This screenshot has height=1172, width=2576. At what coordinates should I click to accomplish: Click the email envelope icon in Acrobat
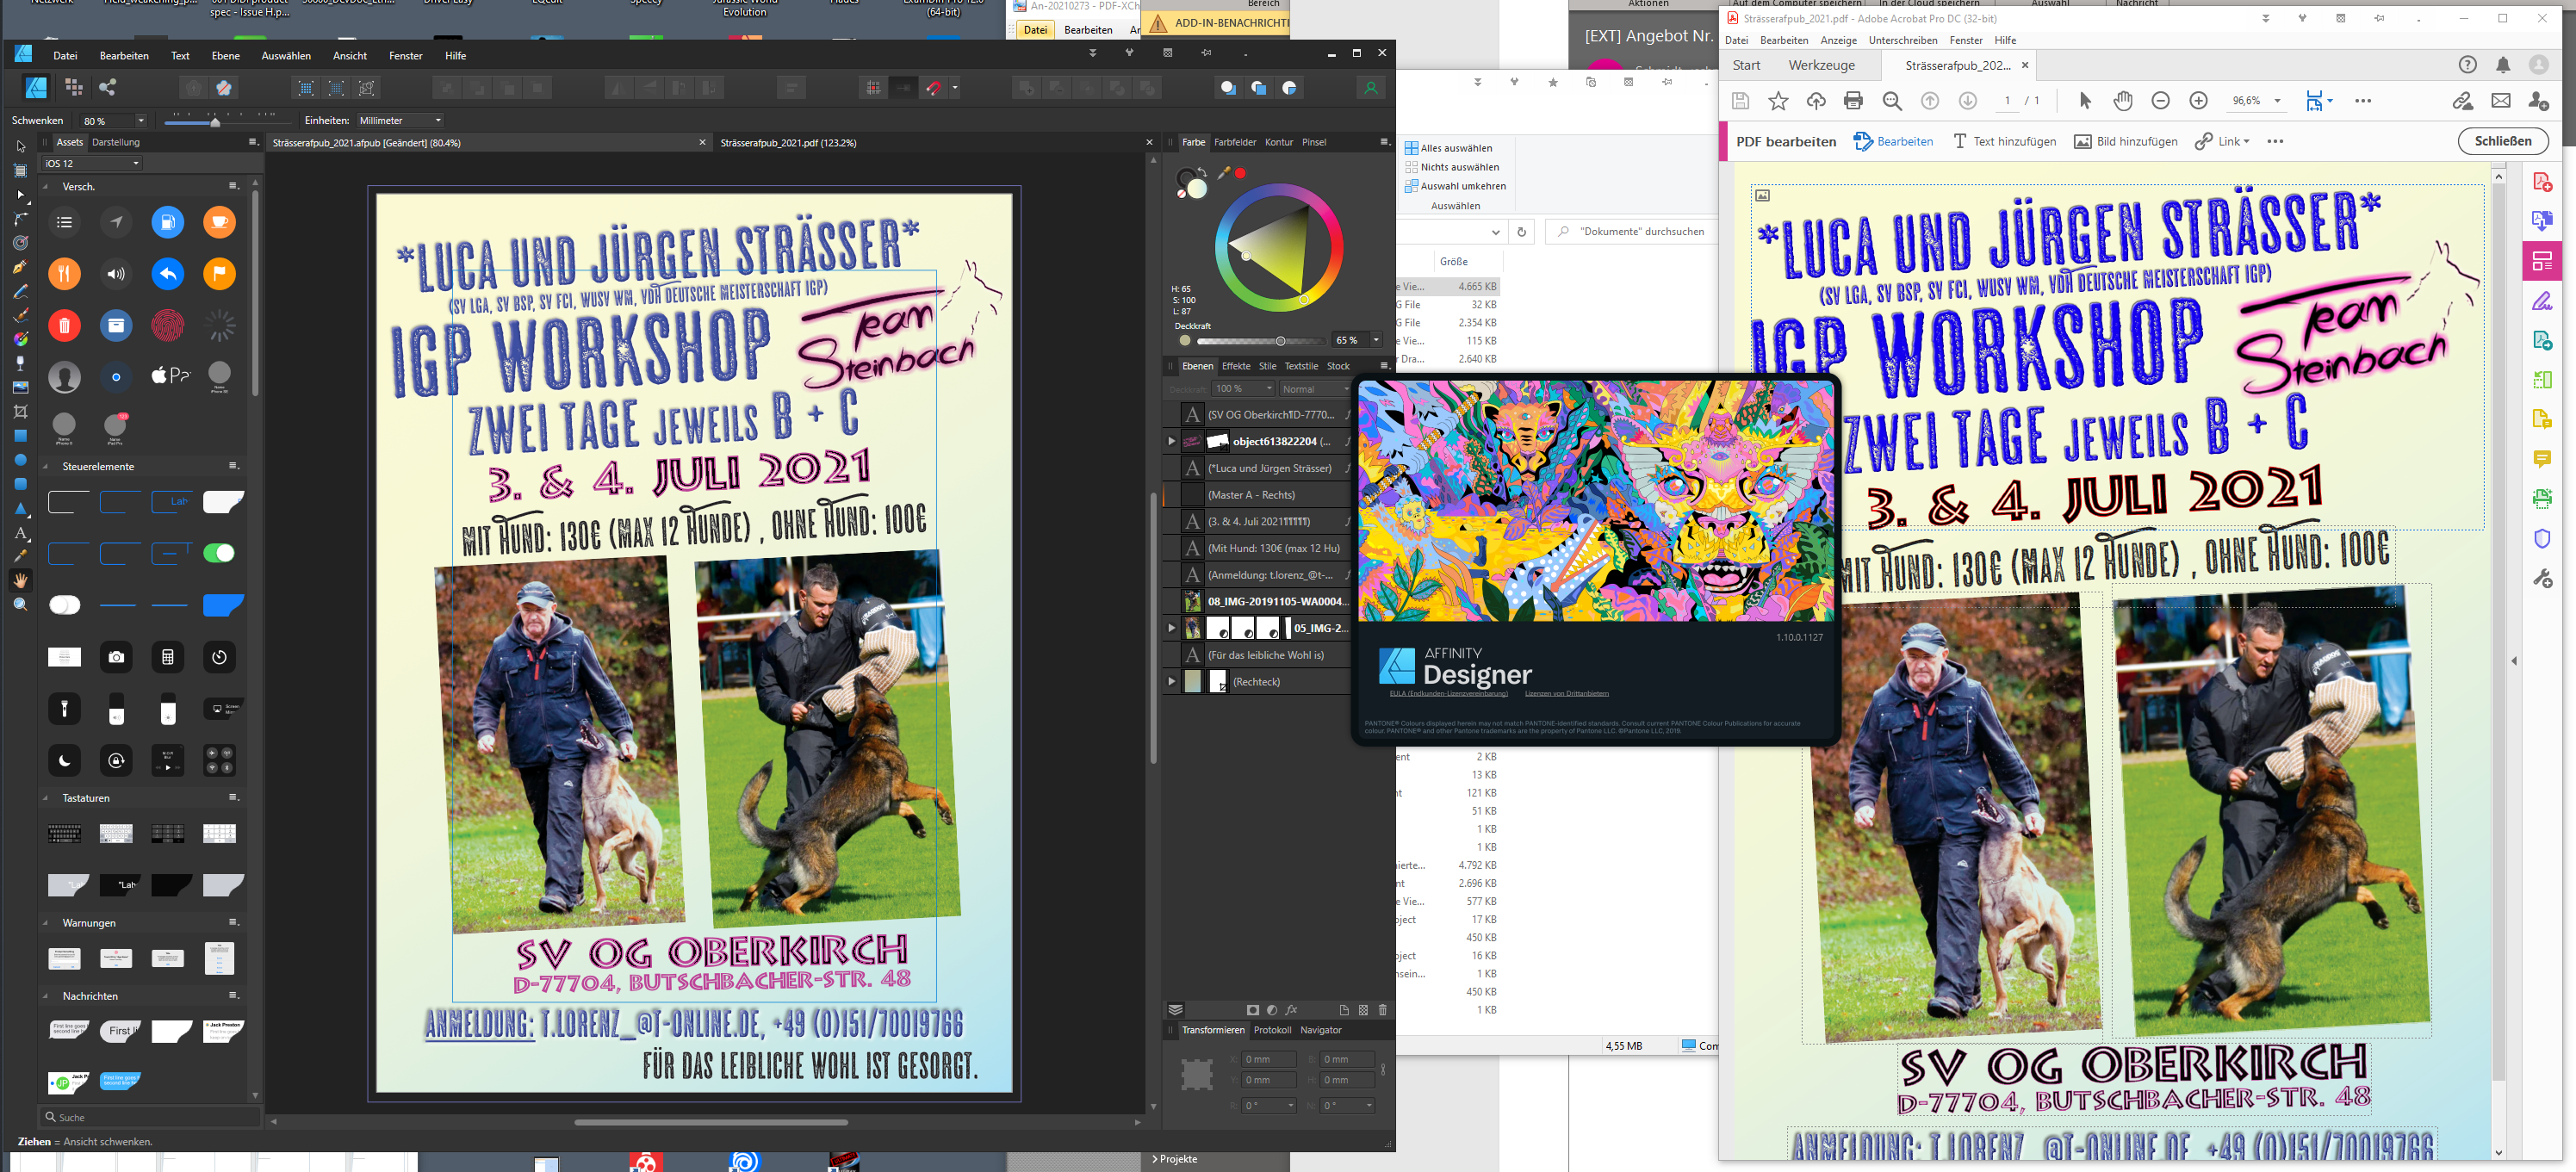point(2501,100)
